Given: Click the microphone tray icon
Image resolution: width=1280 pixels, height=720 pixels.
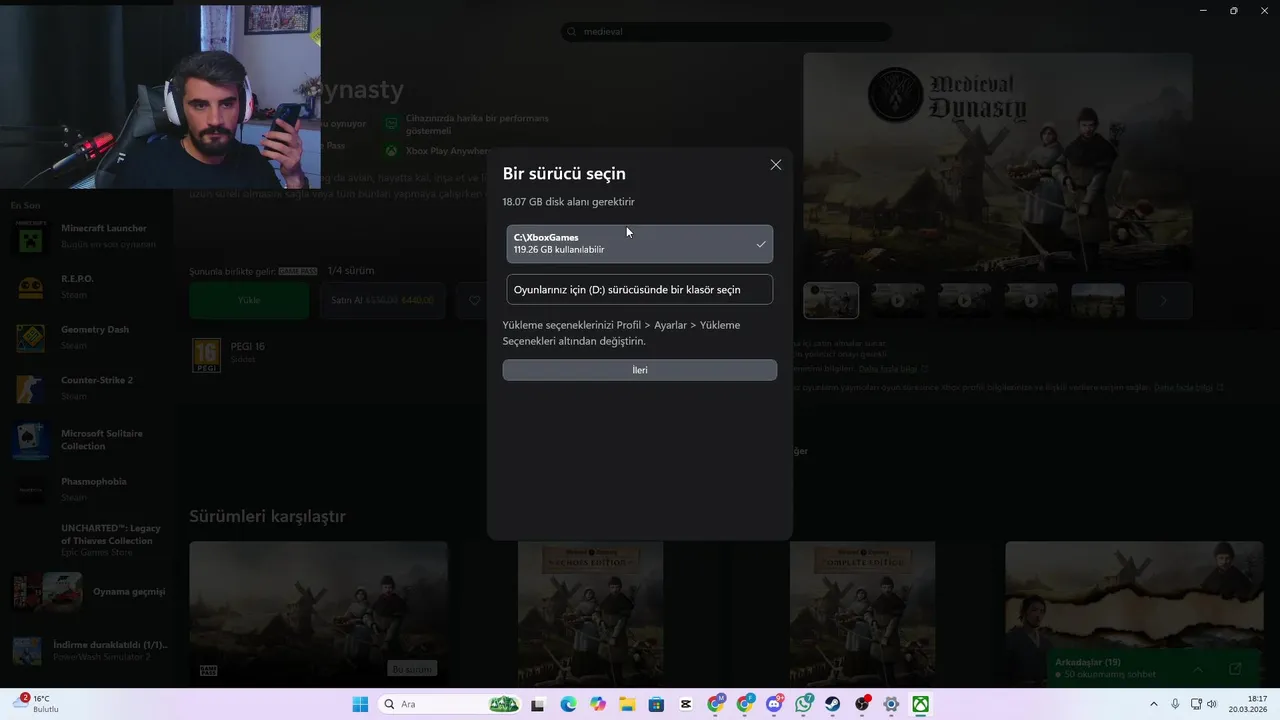Looking at the screenshot, I should [x=1175, y=704].
